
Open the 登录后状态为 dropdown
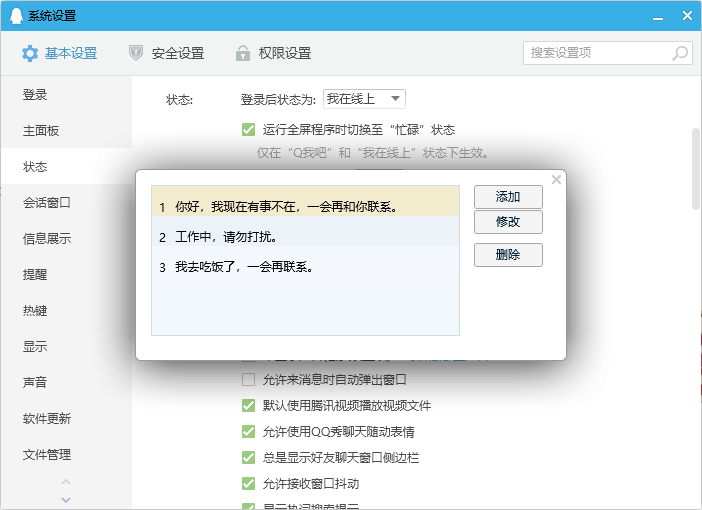click(x=364, y=99)
